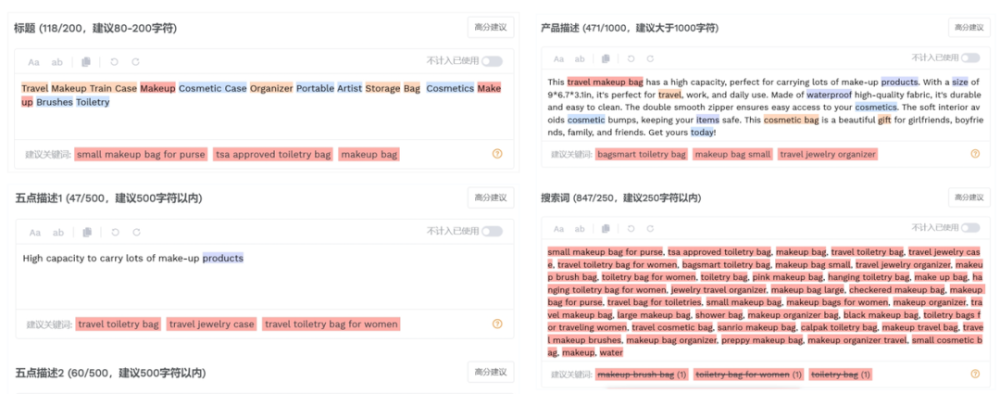
Task: Toggle 不计入已使用 switch in the 产品描述 panel
Action: pyautogui.click(x=970, y=58)
